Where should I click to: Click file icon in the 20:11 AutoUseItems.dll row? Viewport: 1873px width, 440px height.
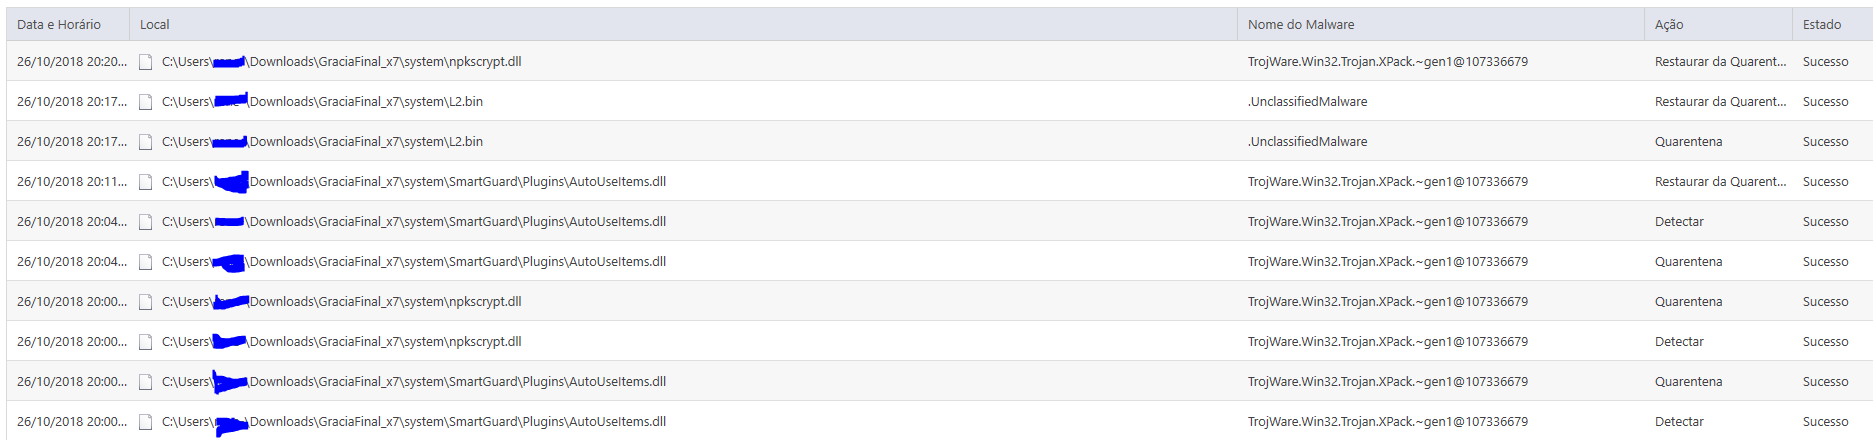tap(145, 182)
